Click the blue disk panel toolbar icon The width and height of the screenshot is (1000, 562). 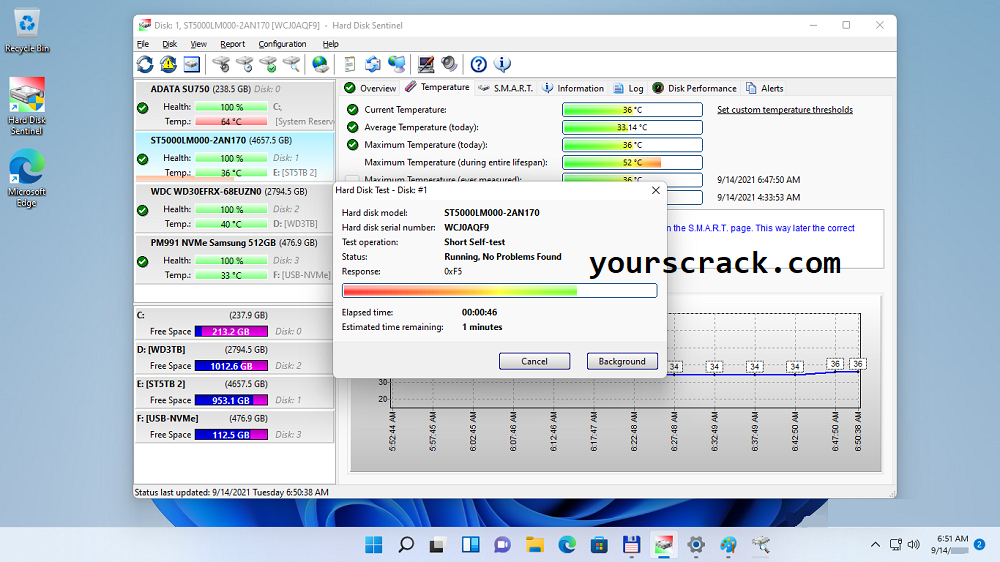pyautogui.click(x=191, y=64)
